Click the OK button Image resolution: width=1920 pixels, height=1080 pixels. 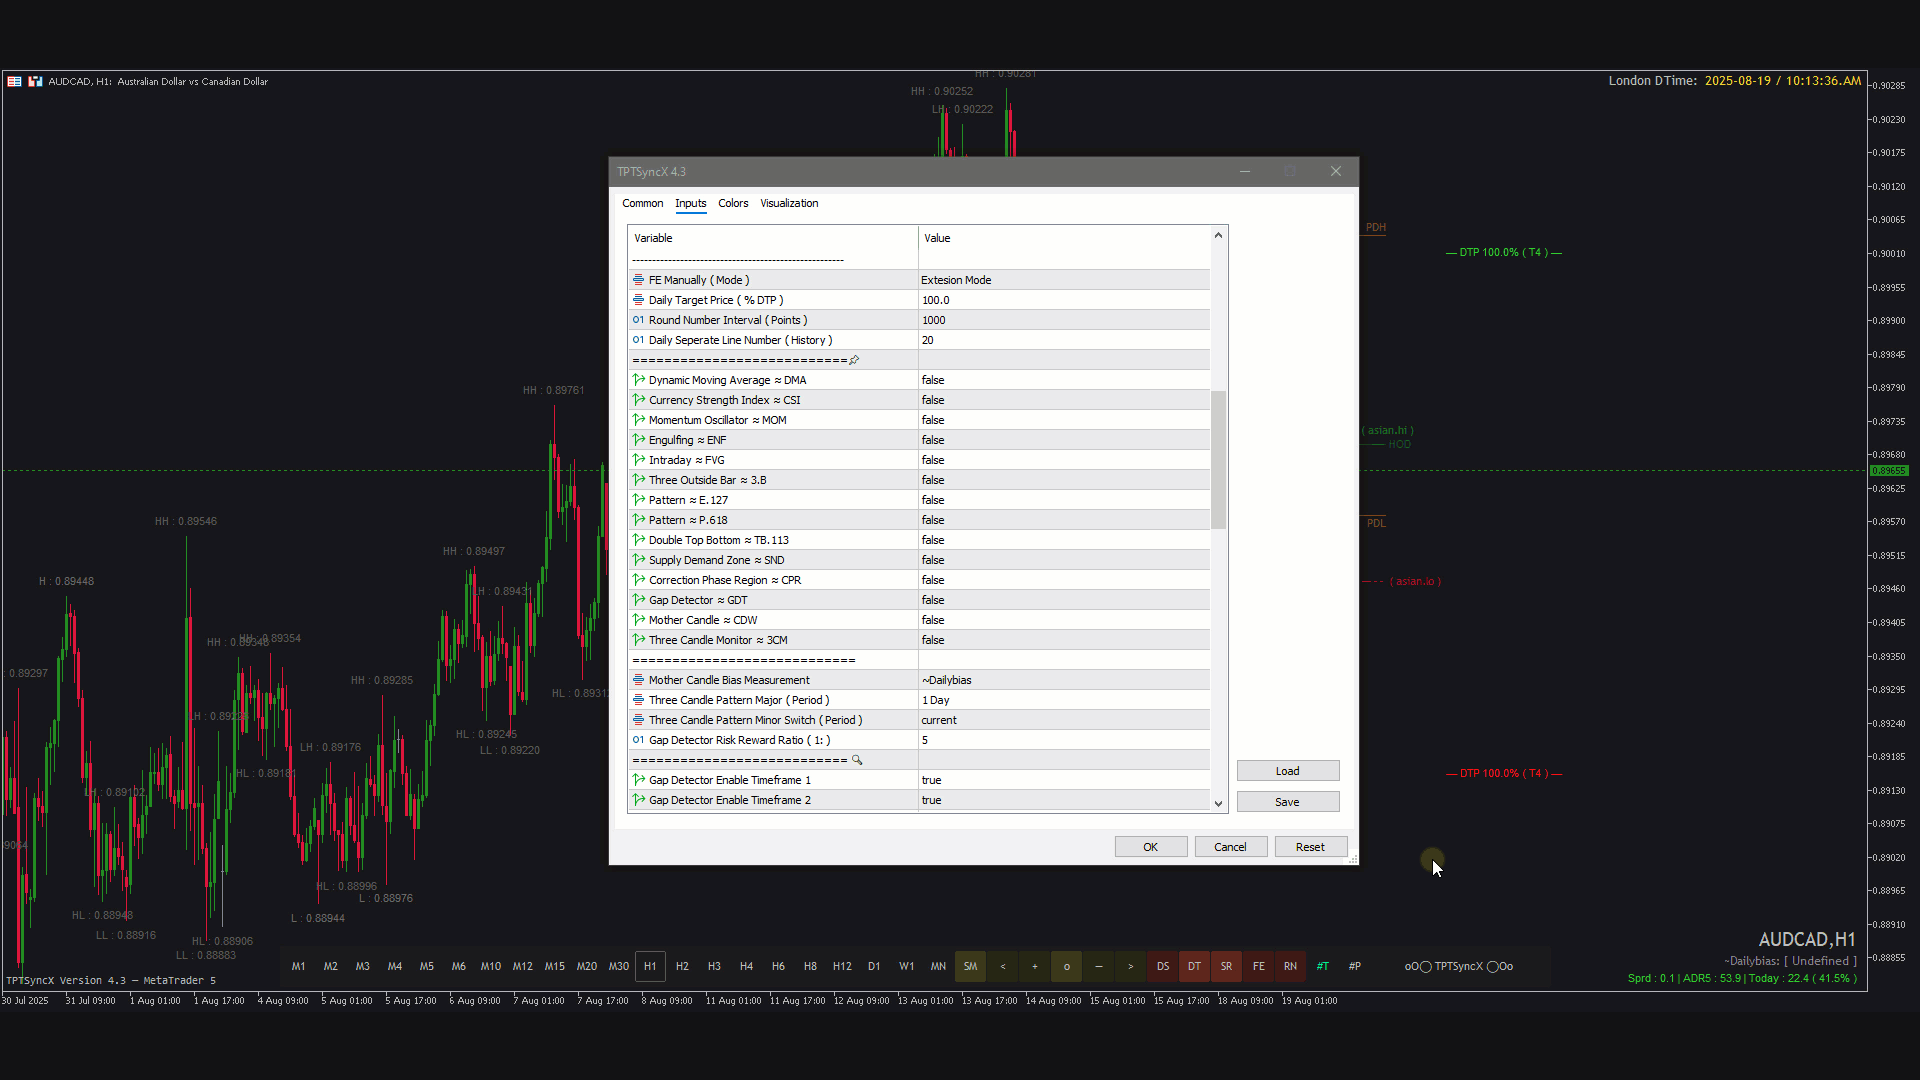click(1151, 847)
